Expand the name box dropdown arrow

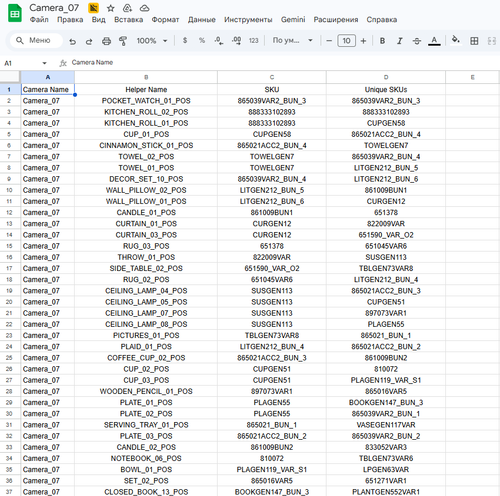click(44, 63)
